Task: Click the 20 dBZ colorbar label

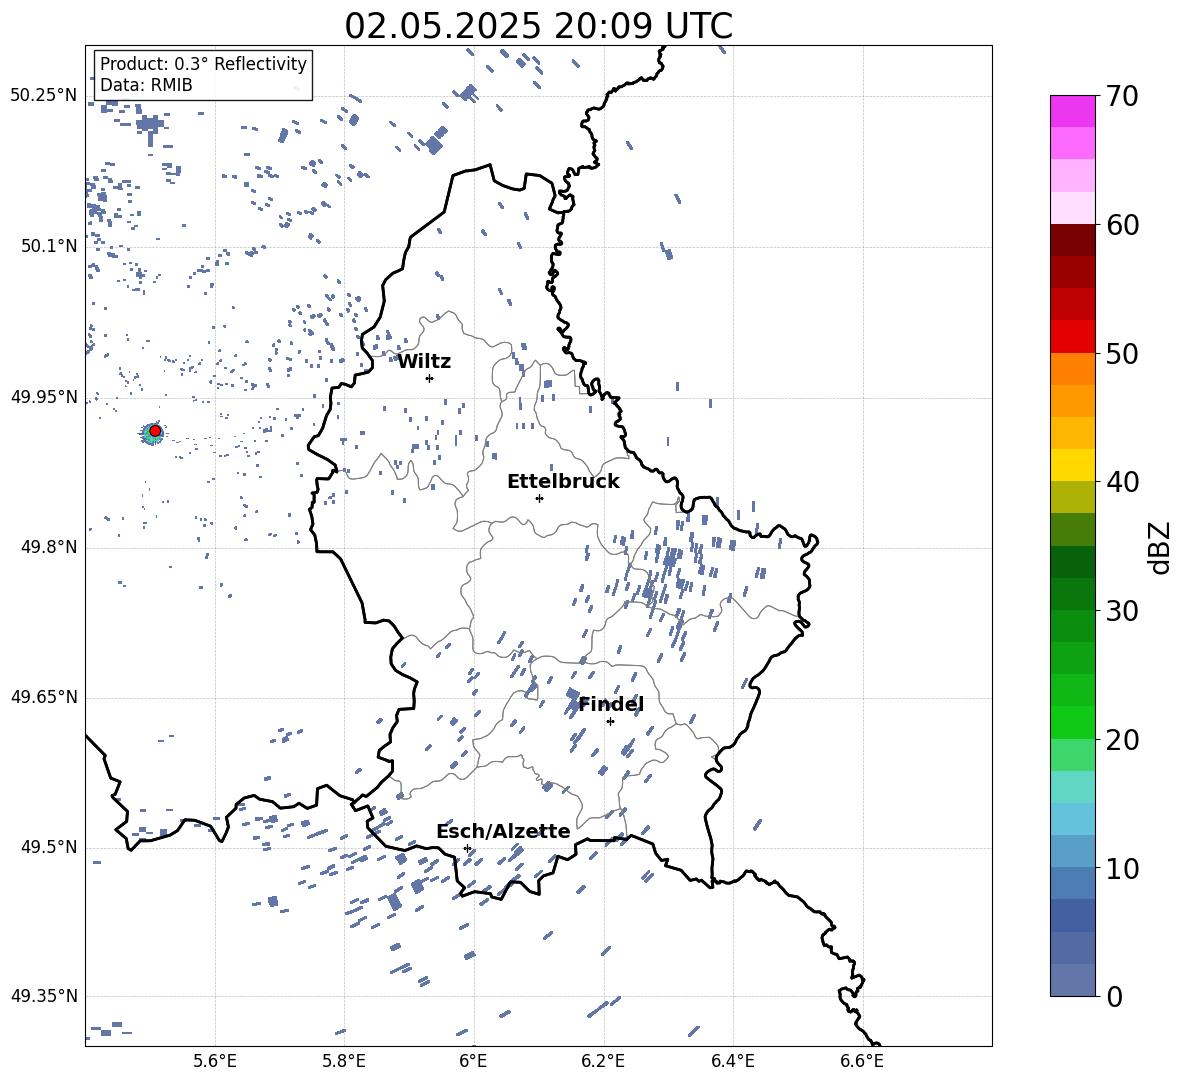Action: [x=1122, y=740]
